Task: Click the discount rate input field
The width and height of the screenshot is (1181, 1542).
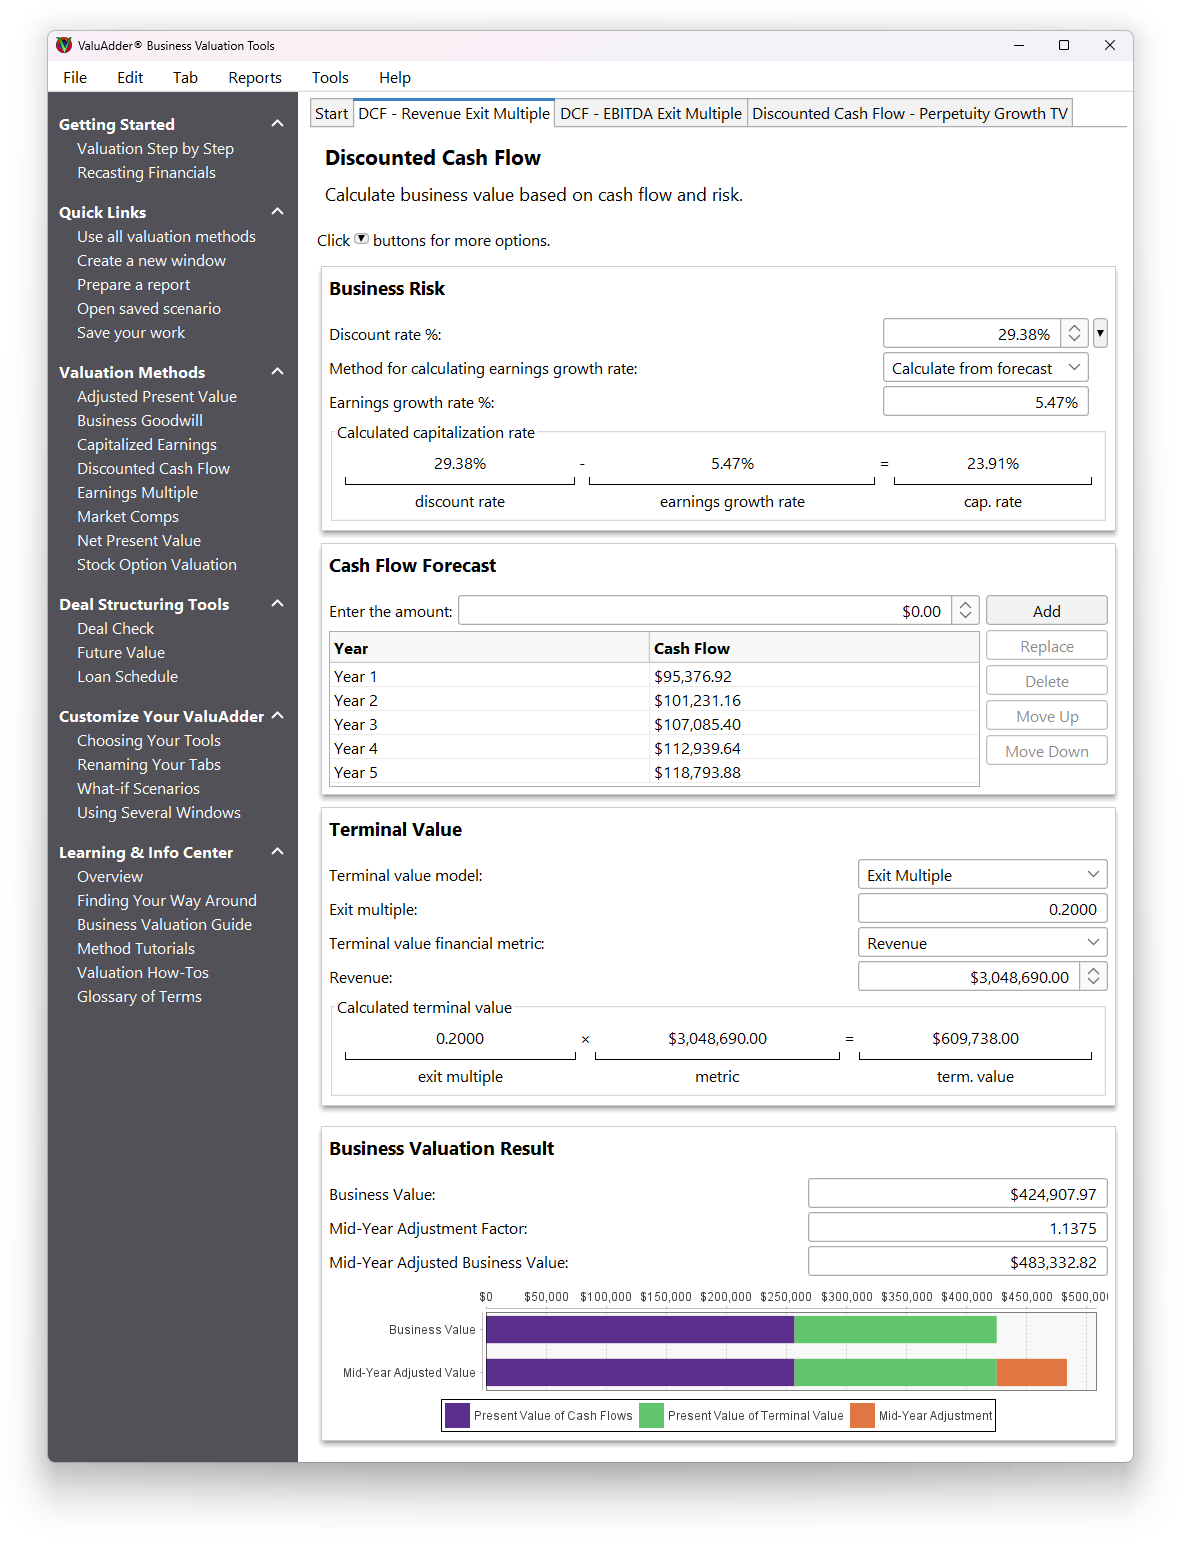Action: click(x=972, y=333)
